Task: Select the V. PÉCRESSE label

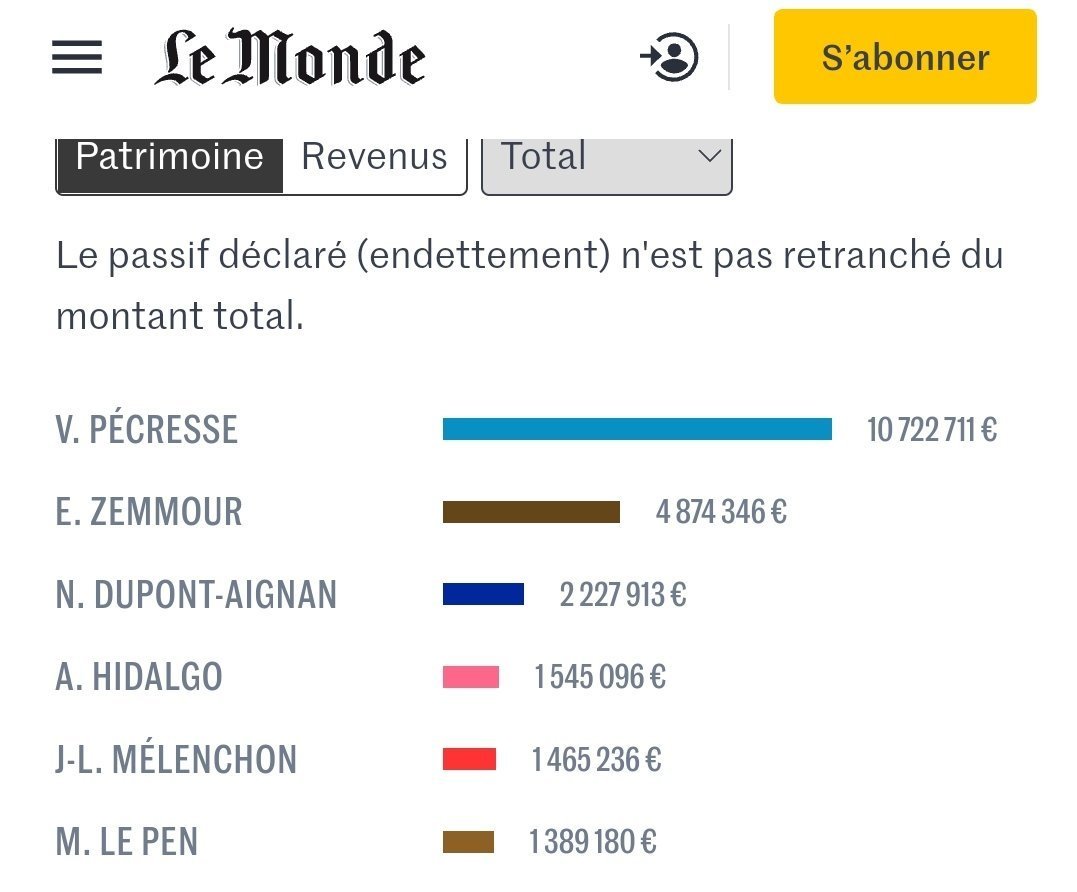Action: coord(147,430)
